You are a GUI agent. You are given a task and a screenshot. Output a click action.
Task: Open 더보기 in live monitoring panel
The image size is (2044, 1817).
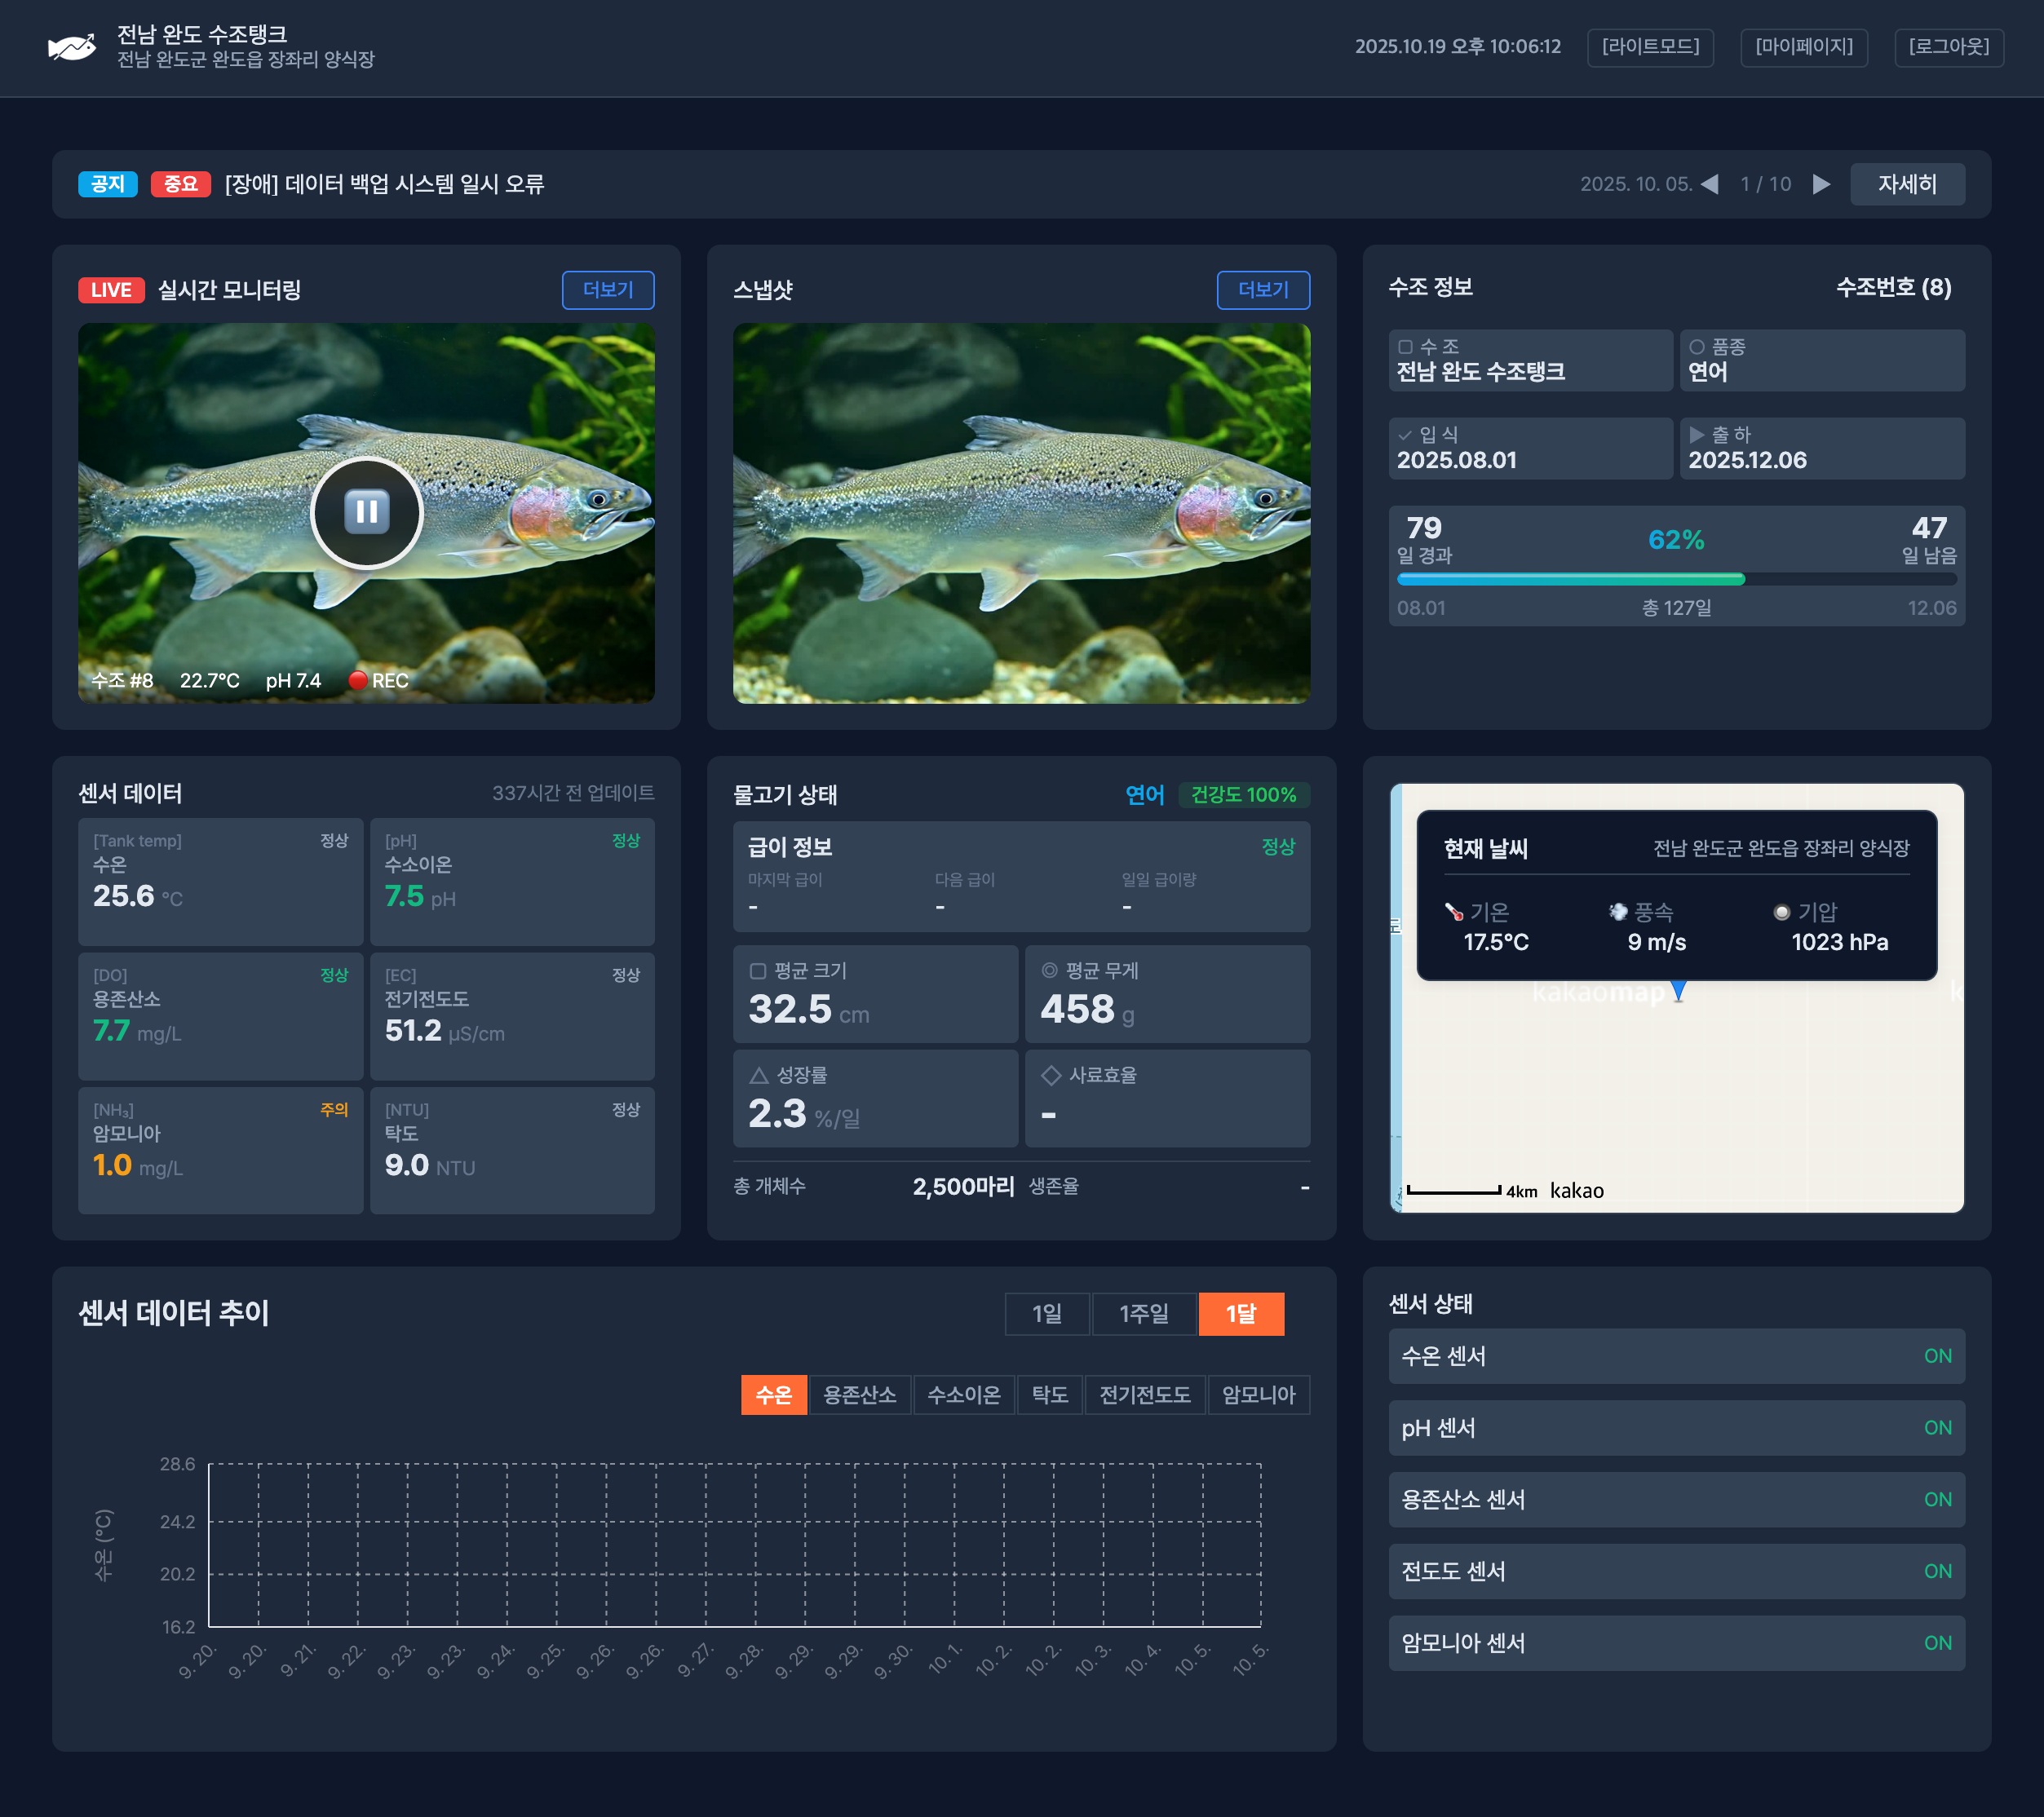coord(607,290)
